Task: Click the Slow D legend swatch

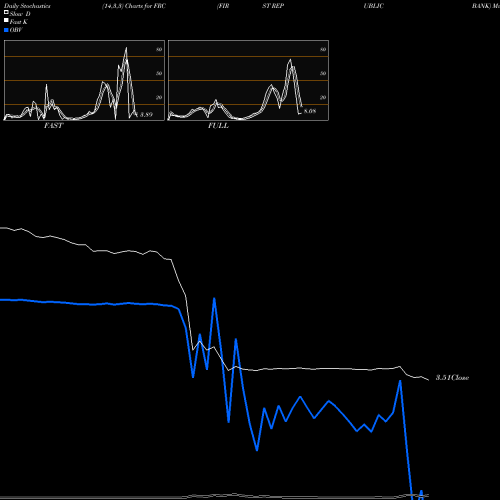Action: (6, 13)
